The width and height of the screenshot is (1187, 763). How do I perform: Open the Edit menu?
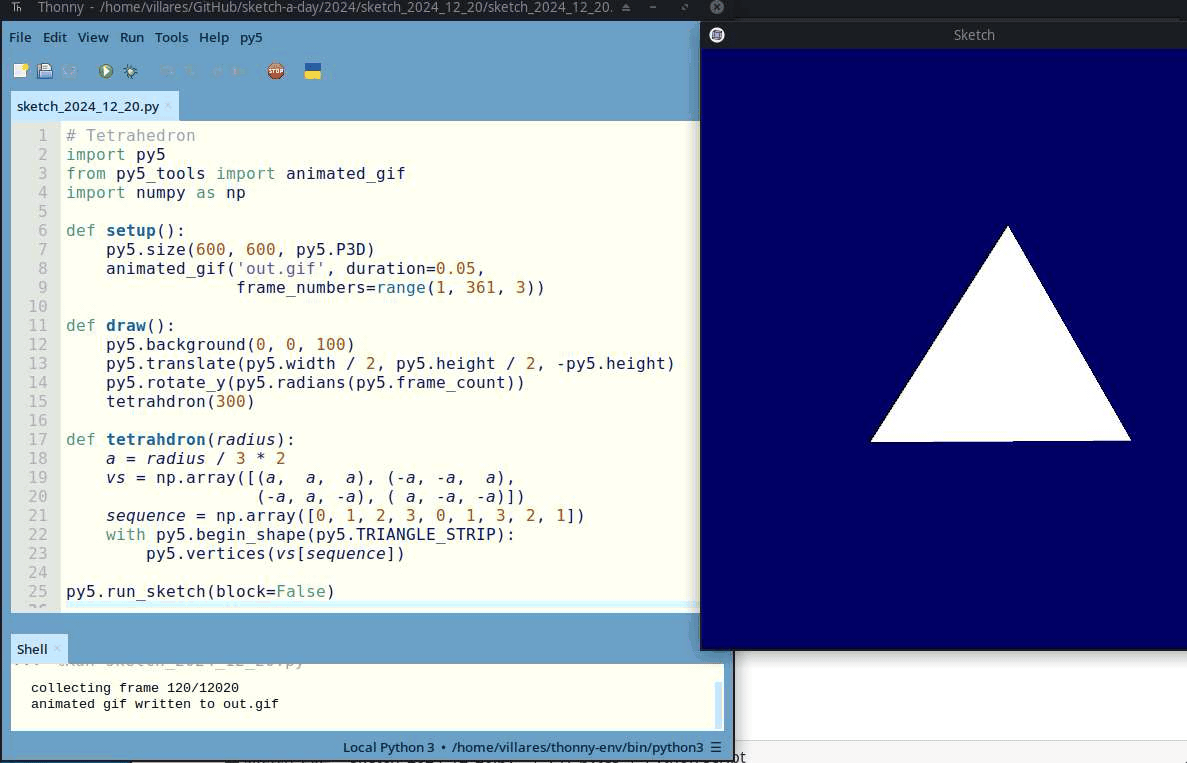(x=54, y=37)
